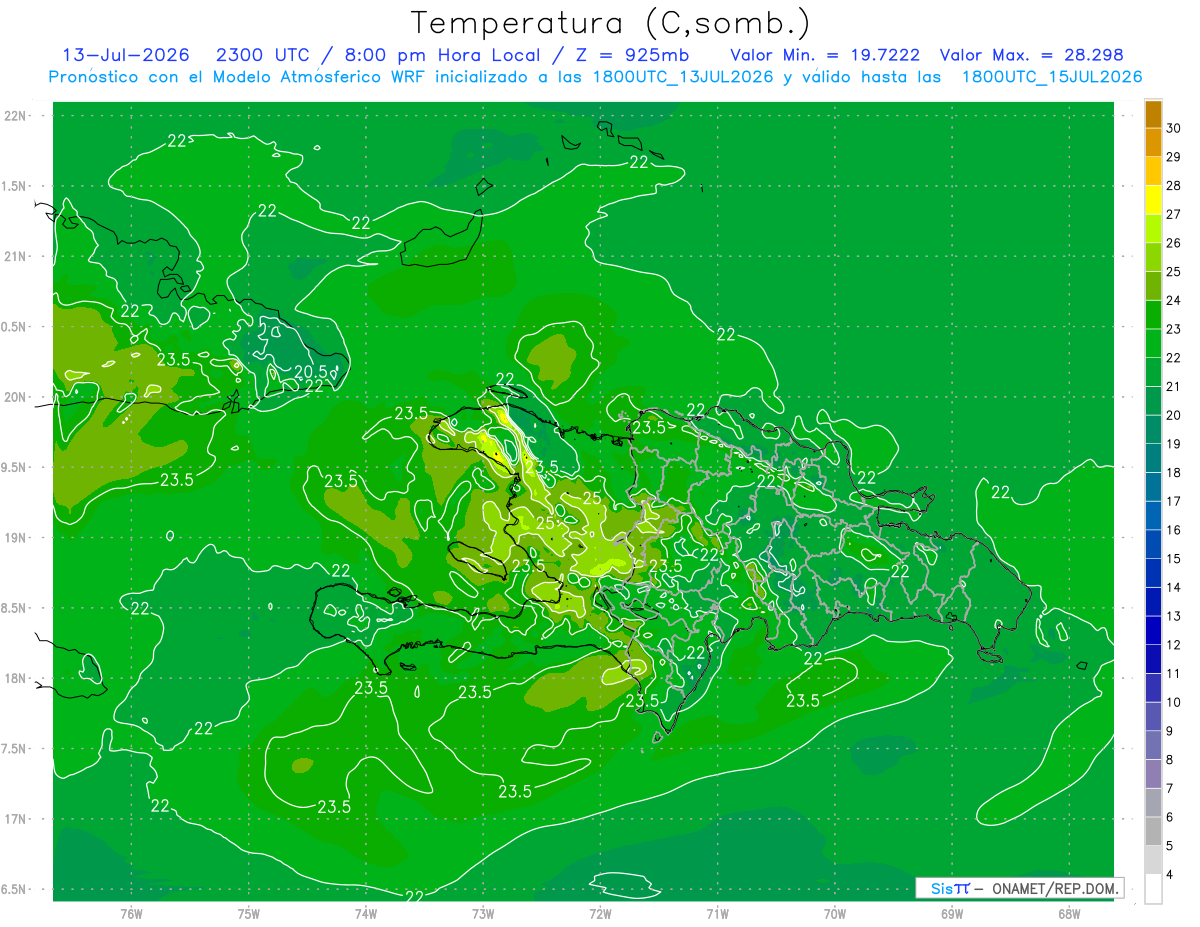Image resolution: width=1200 pixels, height=927 pixels.
Task: Click the legend value '24'
Action: point(1174,300)
